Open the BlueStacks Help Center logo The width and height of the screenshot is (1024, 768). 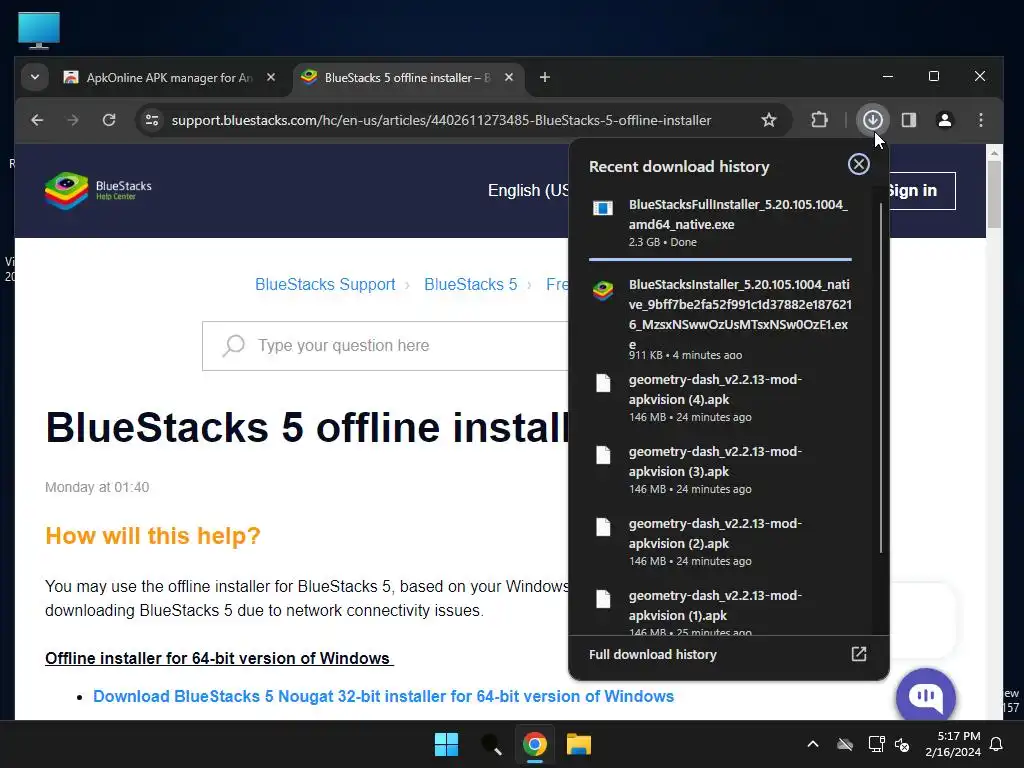(x=98, y=191)
